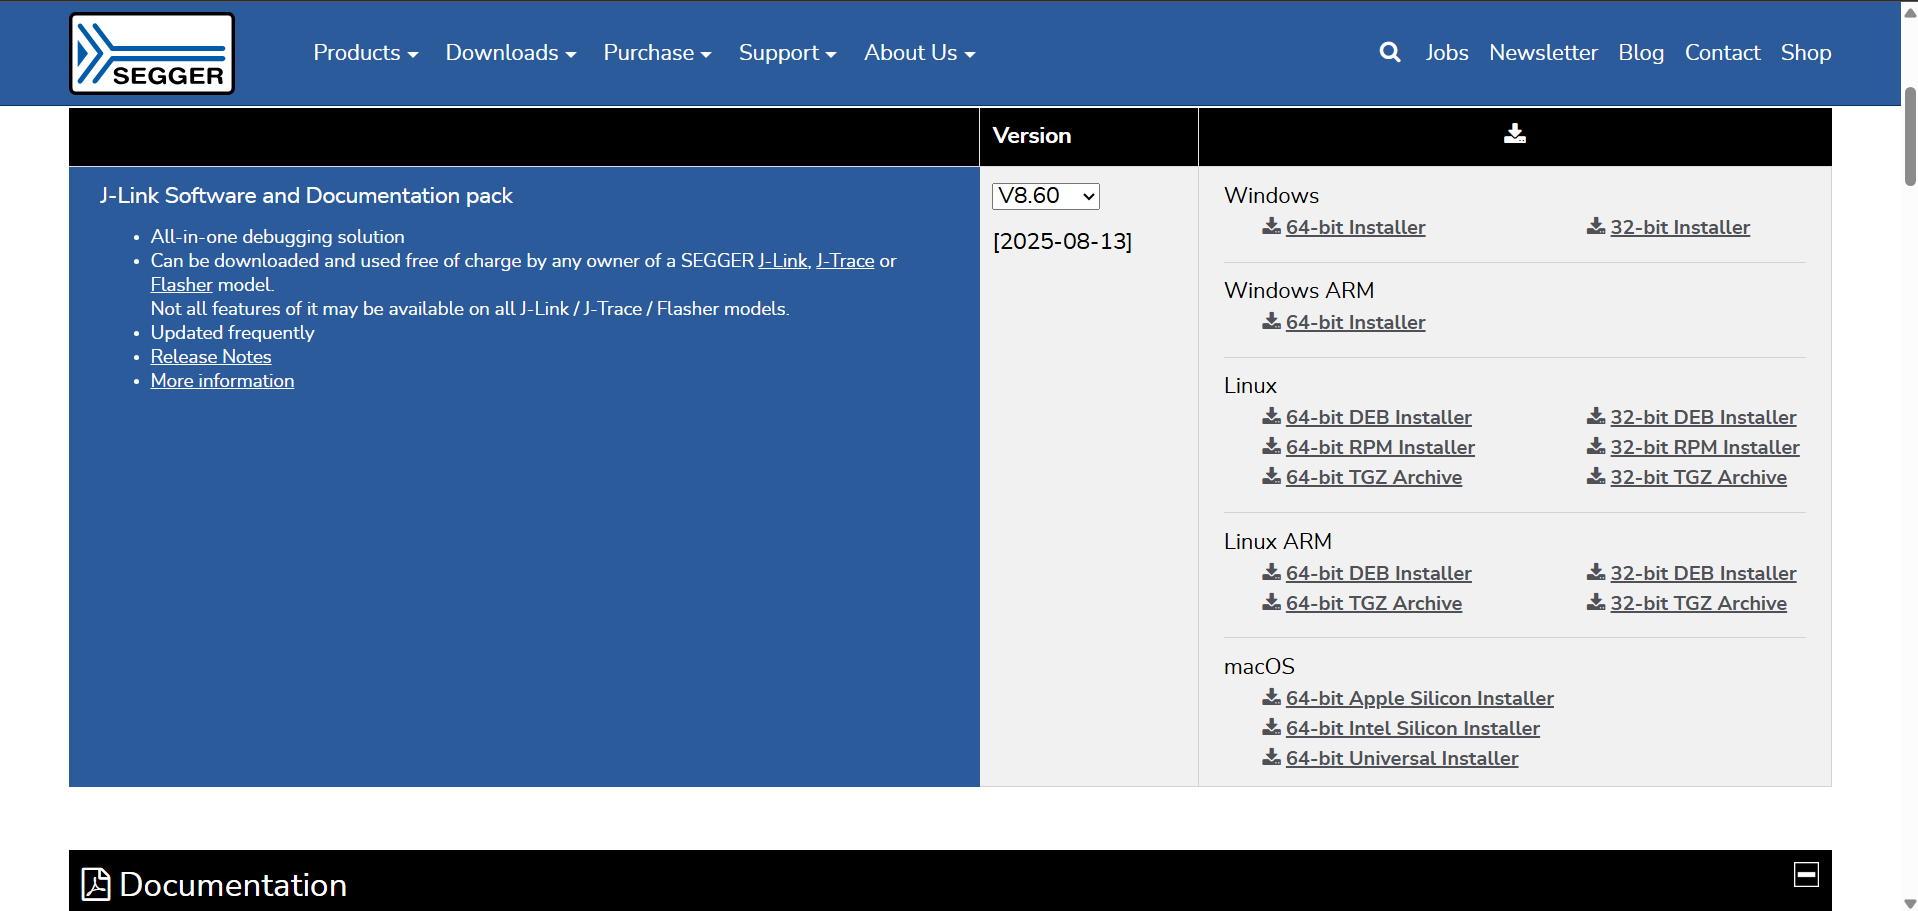Open the V8.60 version dropdown

[1046, 196]
